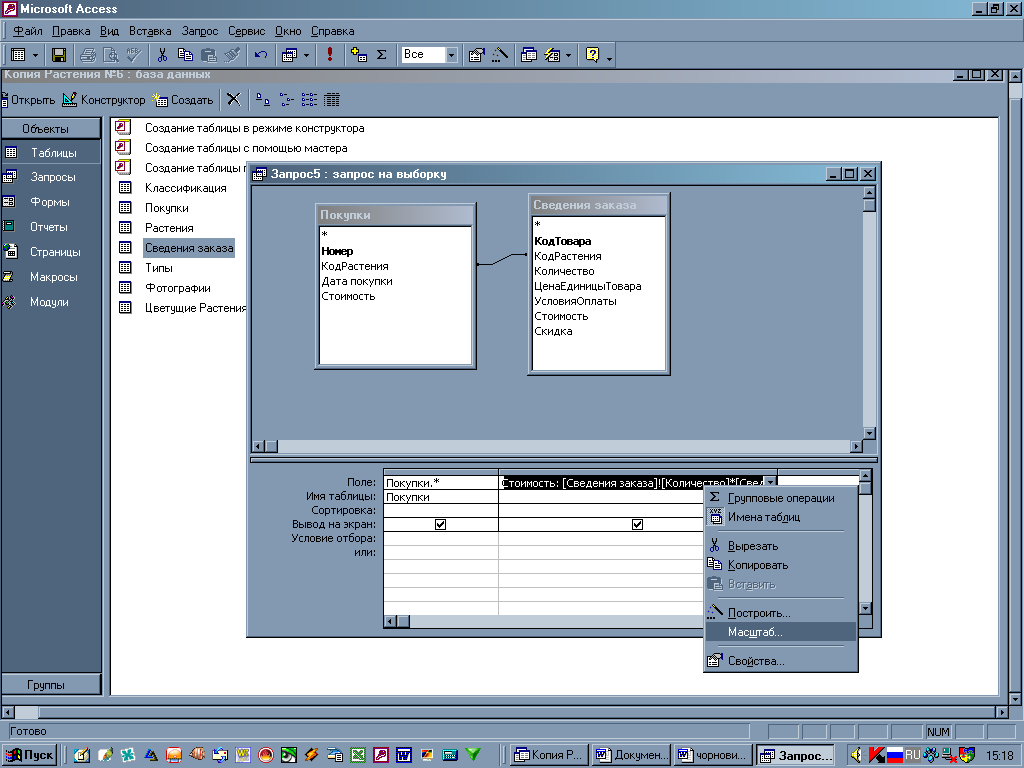1024x768 pixels.
Task: Toggle Totals with the sigma toolbar icon
Action: pos(381,56)
